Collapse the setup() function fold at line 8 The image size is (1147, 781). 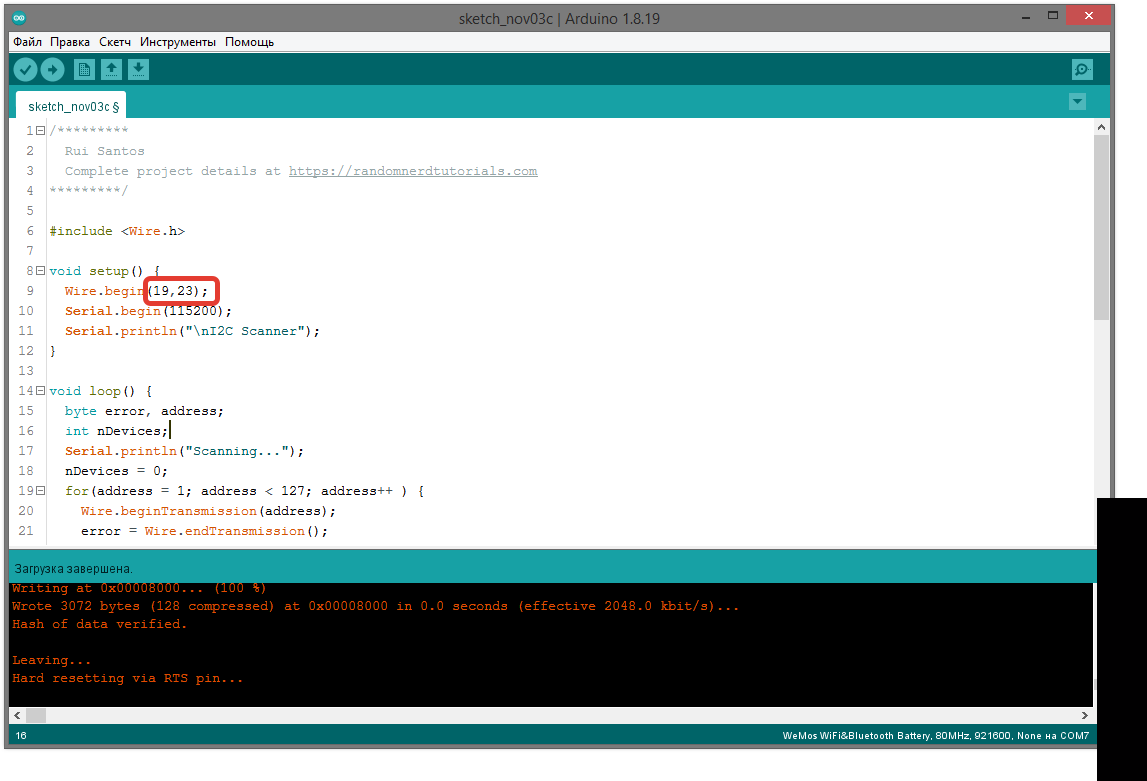(41, 271)
